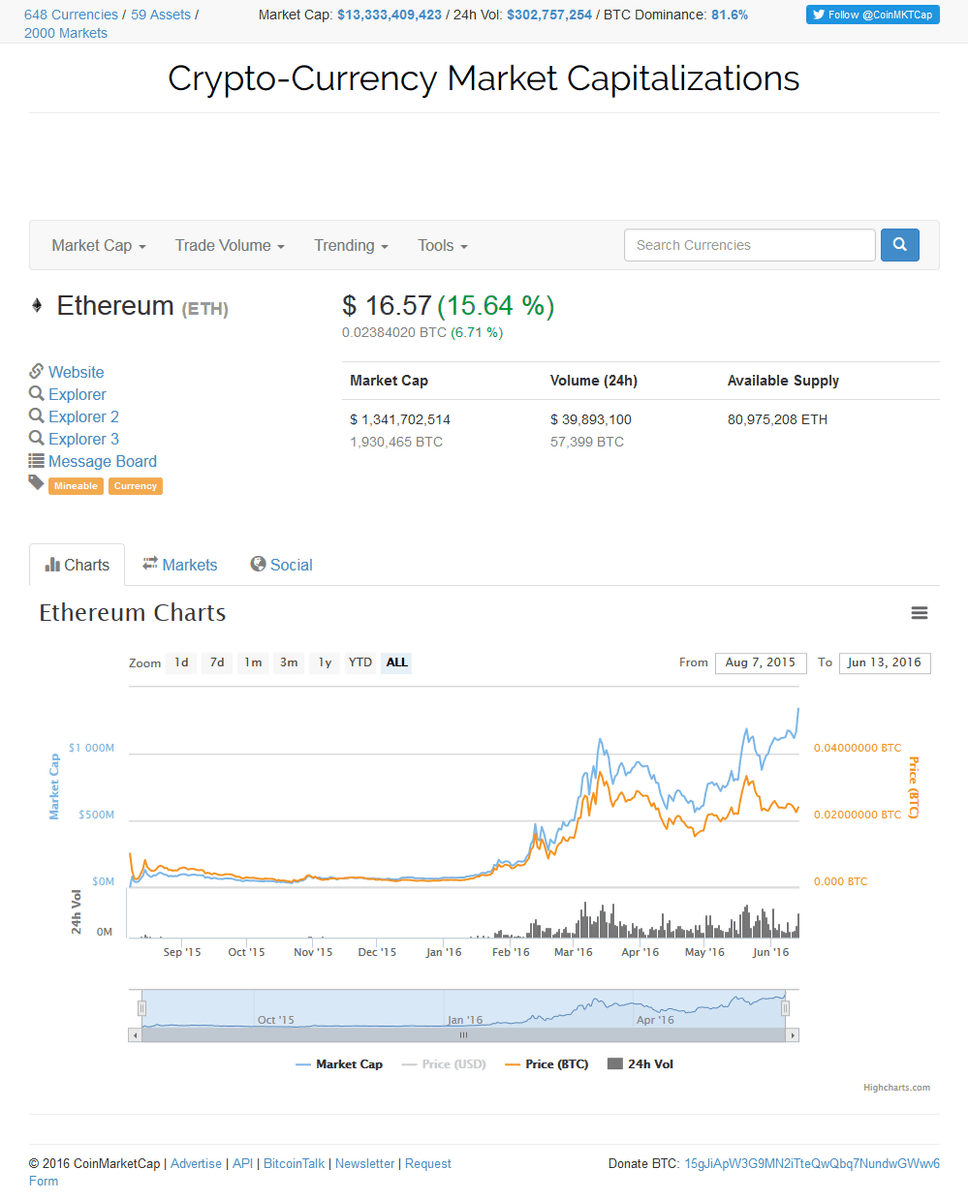Click the From date field Aug 7, 2015
The width and height of the screenshot is (968, 1200).
click(x=761, y=663)
